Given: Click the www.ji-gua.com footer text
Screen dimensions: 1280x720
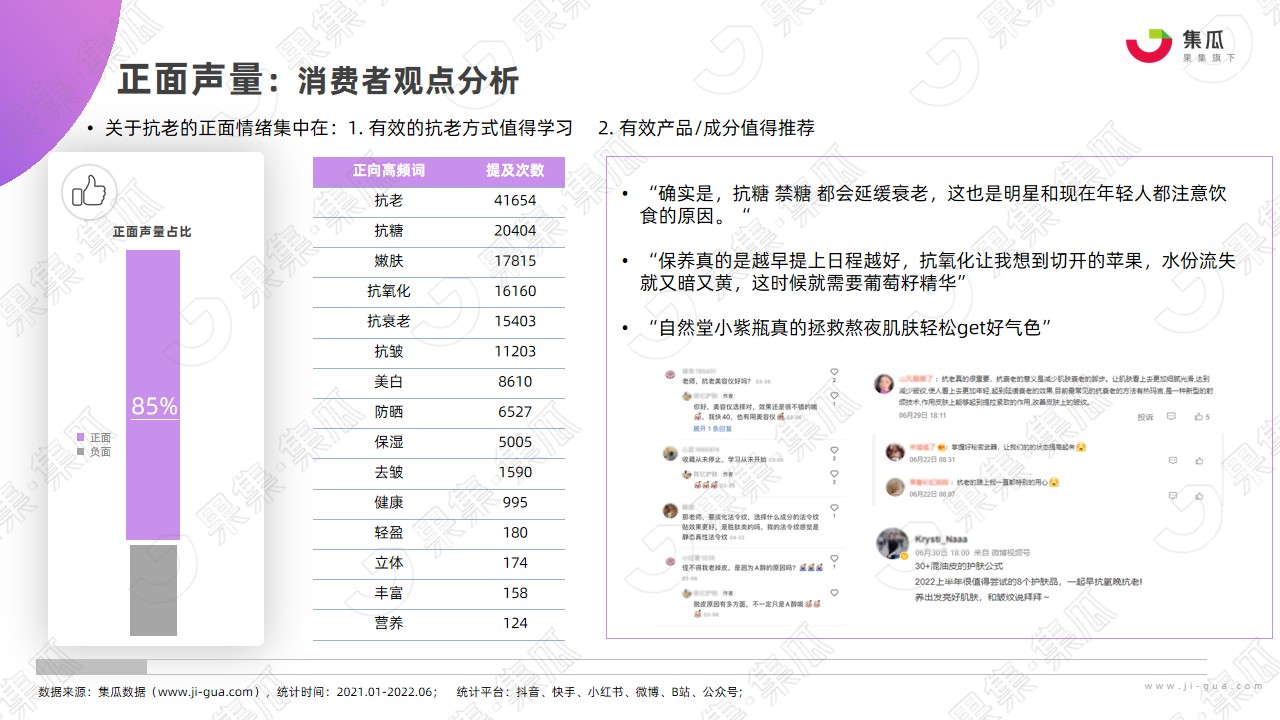Looking at the screenshot, I should (1204, 686).
